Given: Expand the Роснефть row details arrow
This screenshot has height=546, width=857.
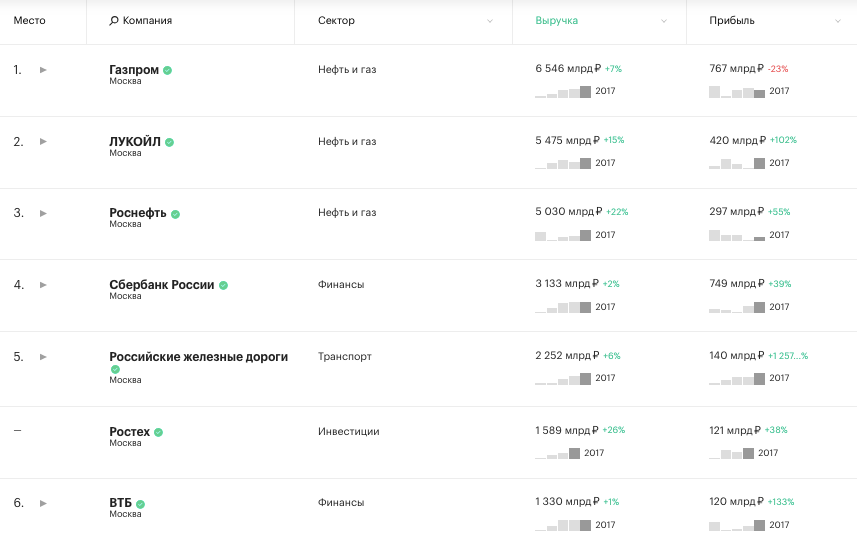Looking at the screenshot, I should pyautogui.click(x=43, y=213).
